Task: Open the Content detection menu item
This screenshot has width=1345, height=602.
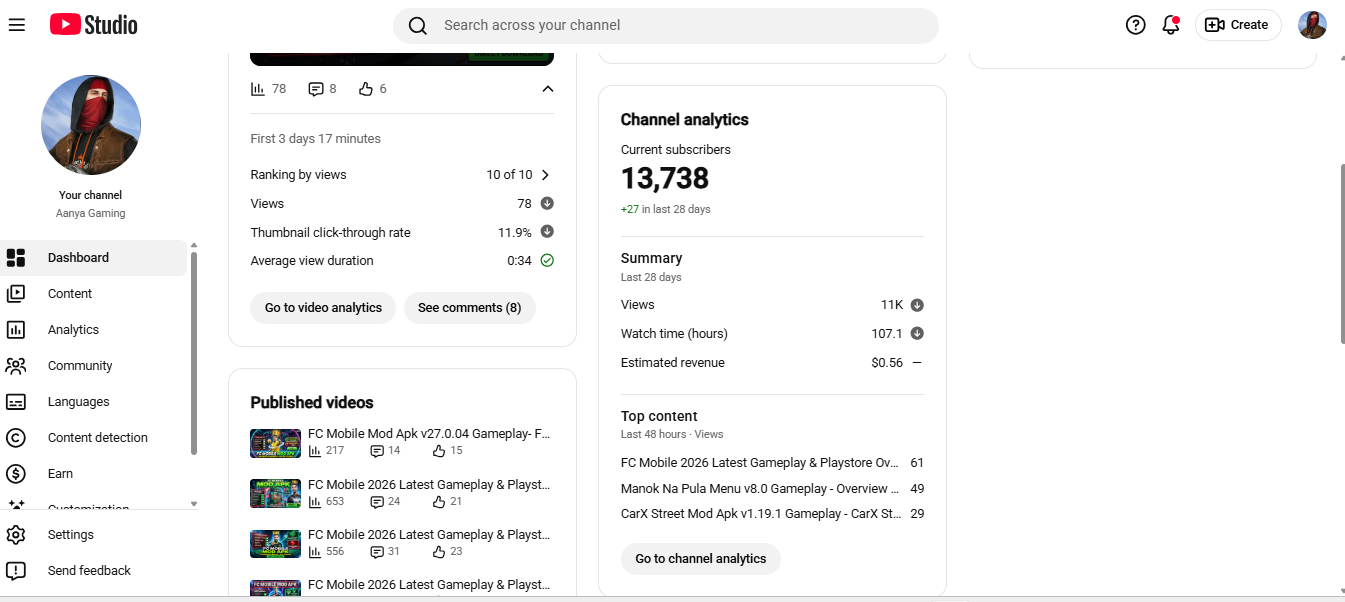Action: pos(94,438)
